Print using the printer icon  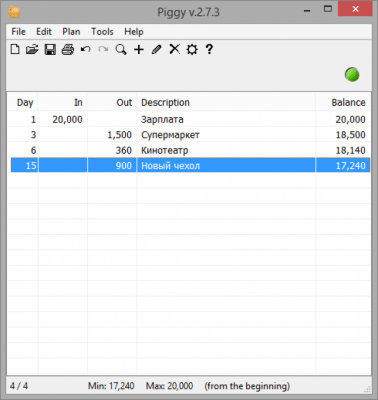(x=68, y=50)
